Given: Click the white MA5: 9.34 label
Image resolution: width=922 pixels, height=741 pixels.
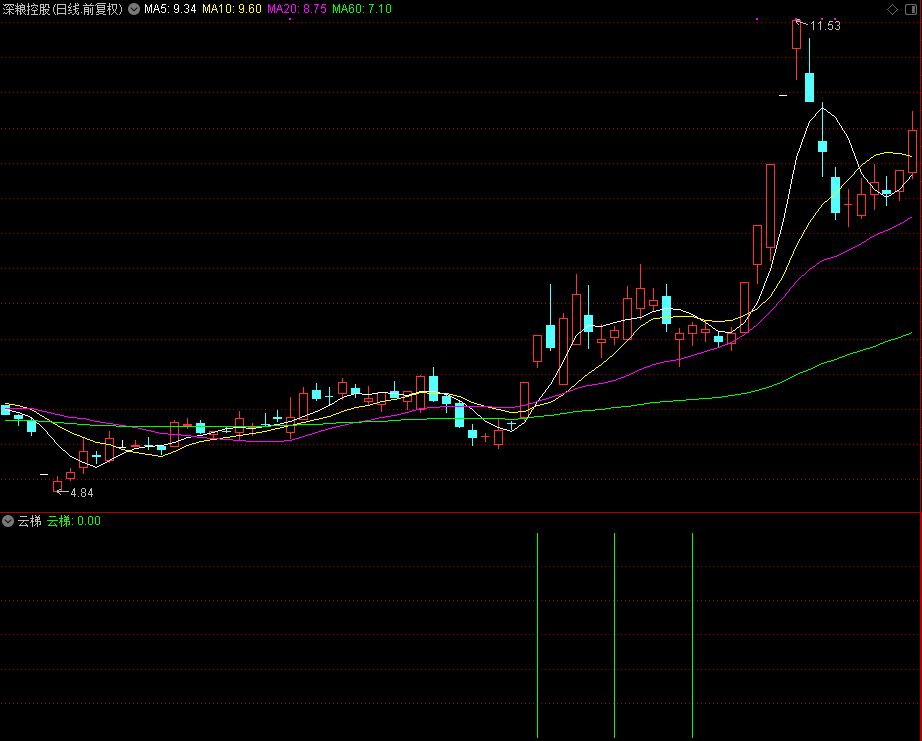Looking at the screenshot, I should (170, 9).
